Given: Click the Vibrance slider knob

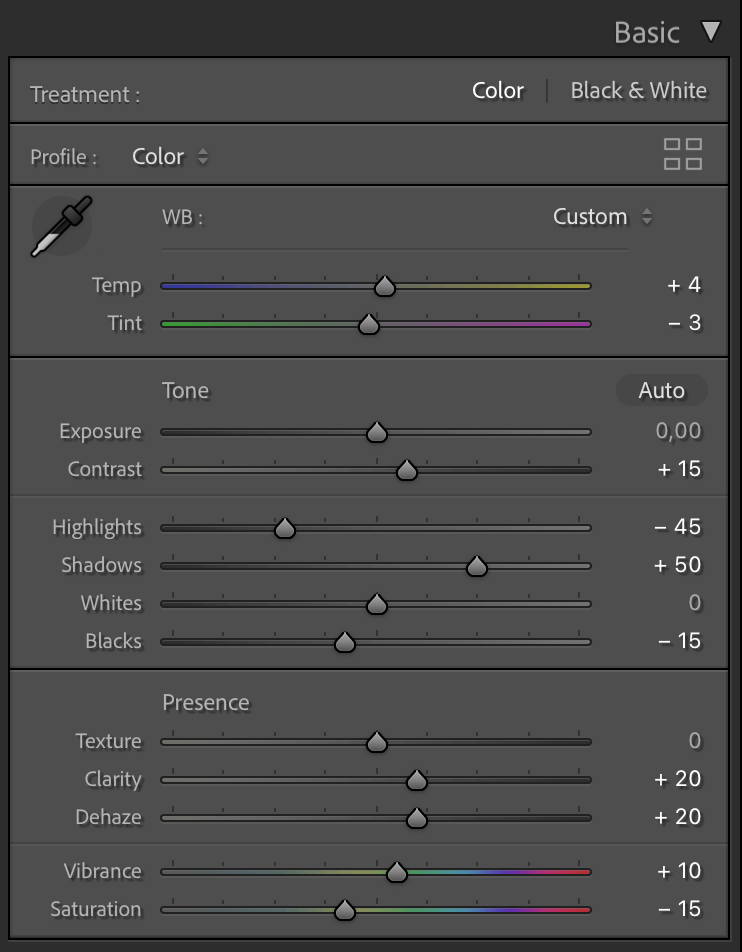Looking at the screenshot, I should pos(397,872).
